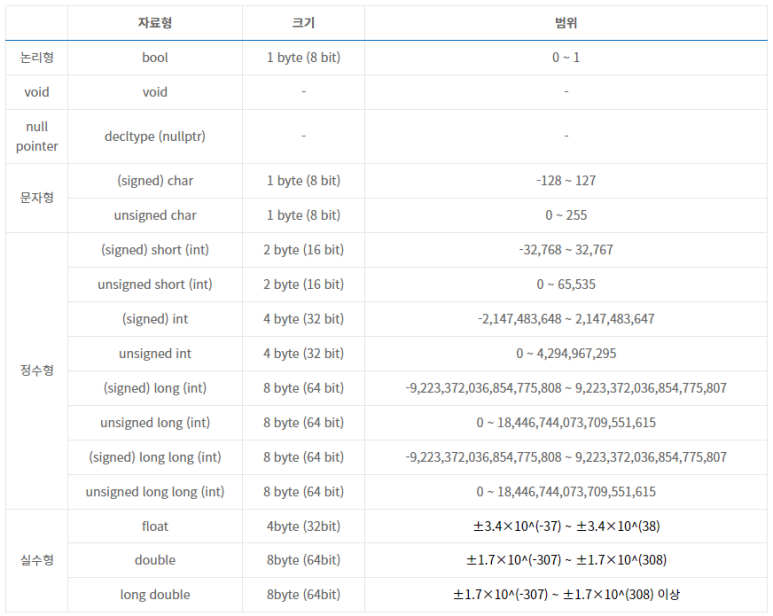The width and height of the screenshot is (773, 616).
Task: Select the '문자형' category cell
Action: coord(36,198)
